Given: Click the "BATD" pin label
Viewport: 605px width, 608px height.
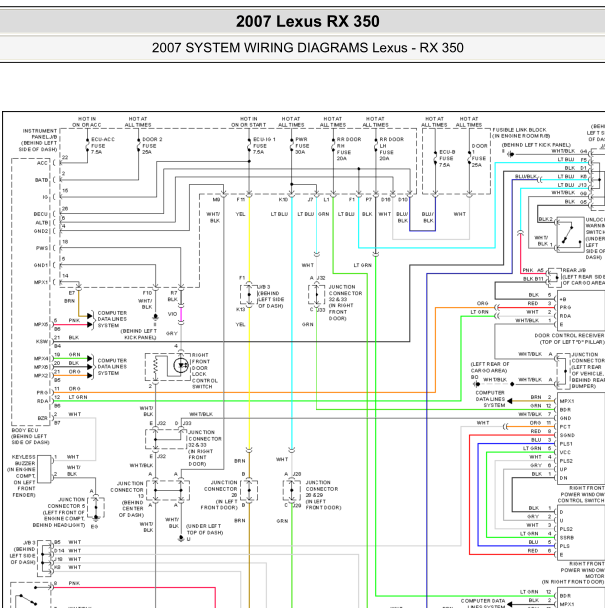Looking at the screenshot, I should tap(41, 180).
